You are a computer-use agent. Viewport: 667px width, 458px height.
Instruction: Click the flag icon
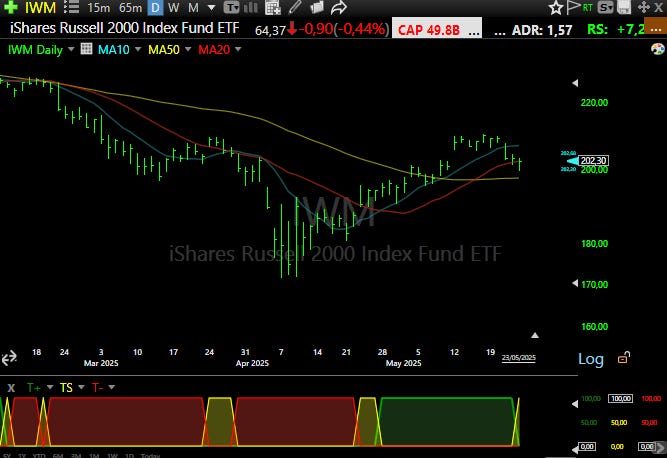coord(573,7)
